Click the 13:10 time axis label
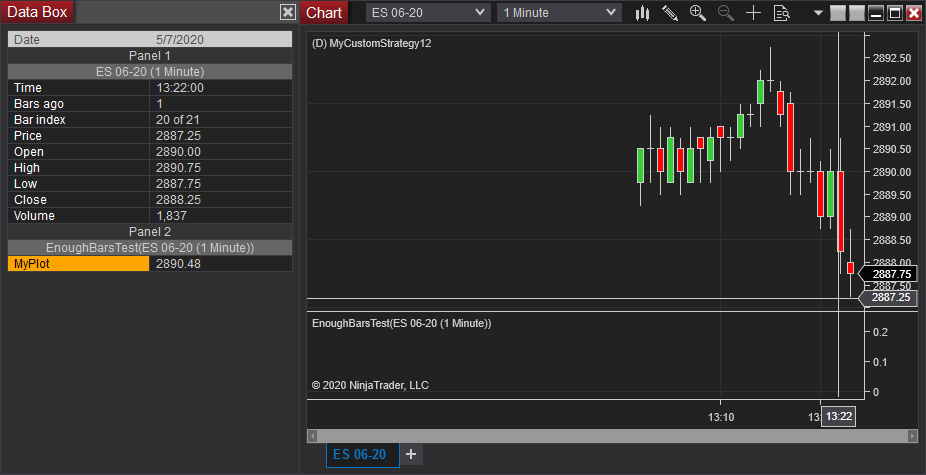 click(721, 417)
